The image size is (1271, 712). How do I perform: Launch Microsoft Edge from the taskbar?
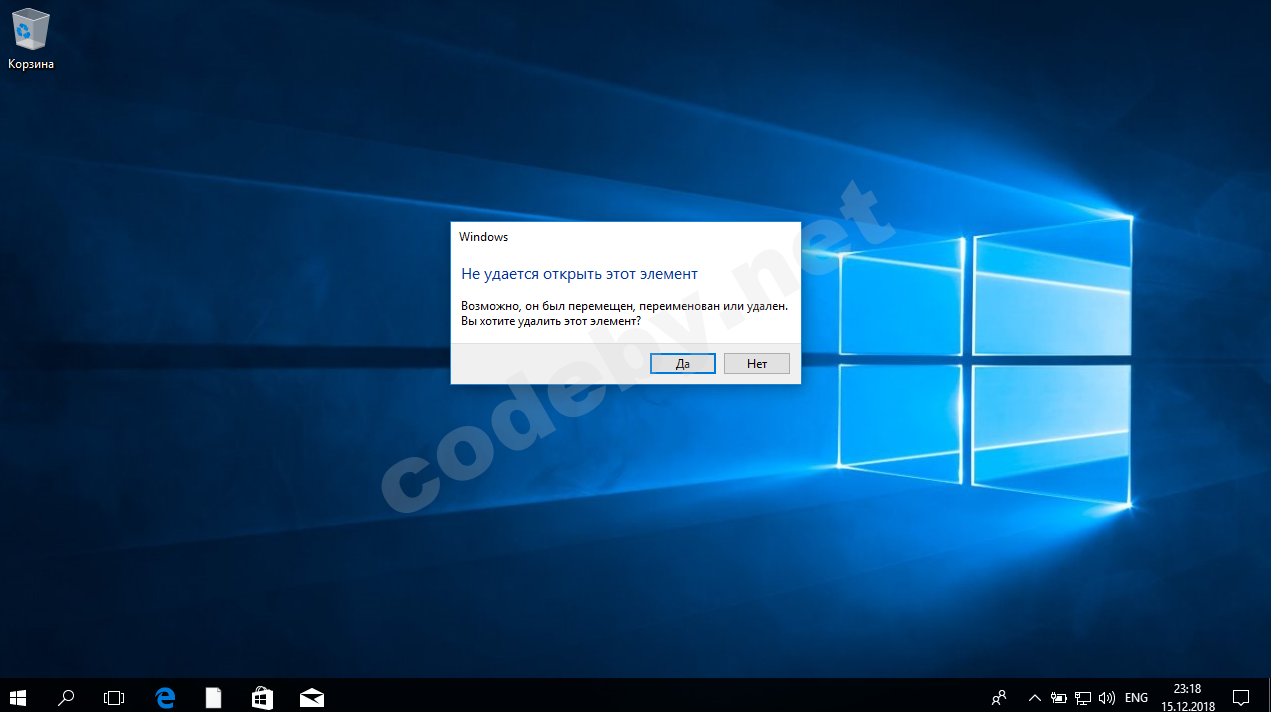165,696
